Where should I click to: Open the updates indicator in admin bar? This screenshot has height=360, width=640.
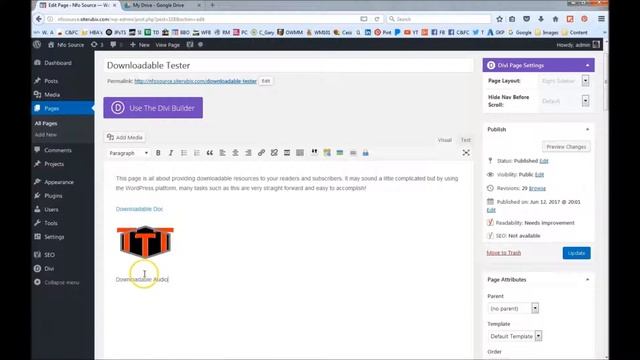pos(97,44)
